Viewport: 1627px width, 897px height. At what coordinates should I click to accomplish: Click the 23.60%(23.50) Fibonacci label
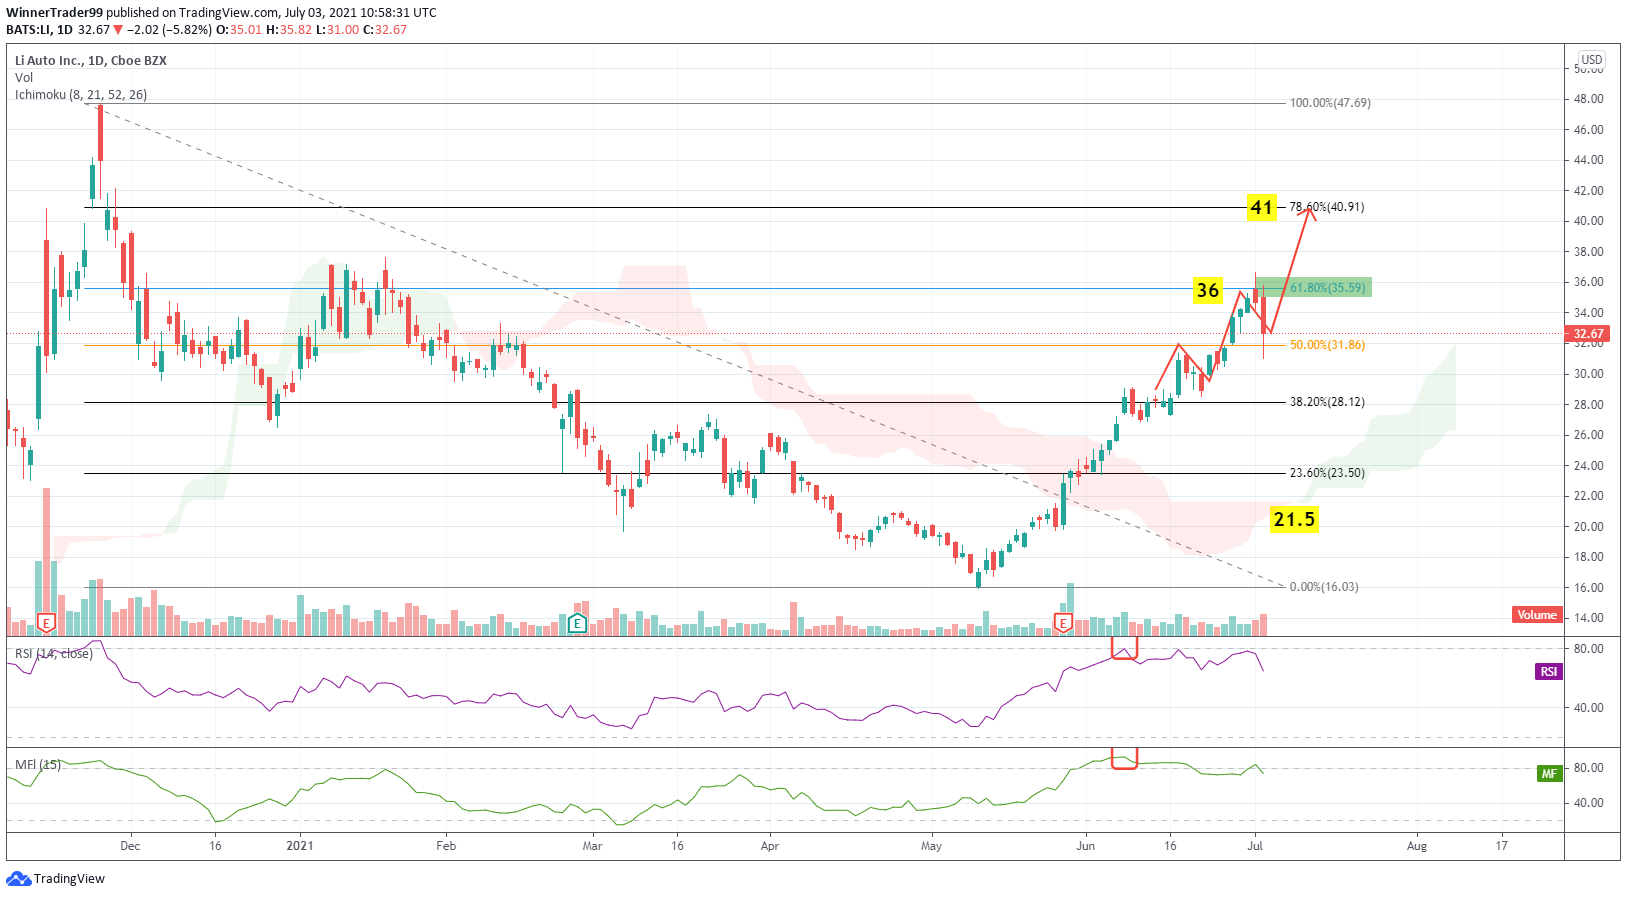1327,473
